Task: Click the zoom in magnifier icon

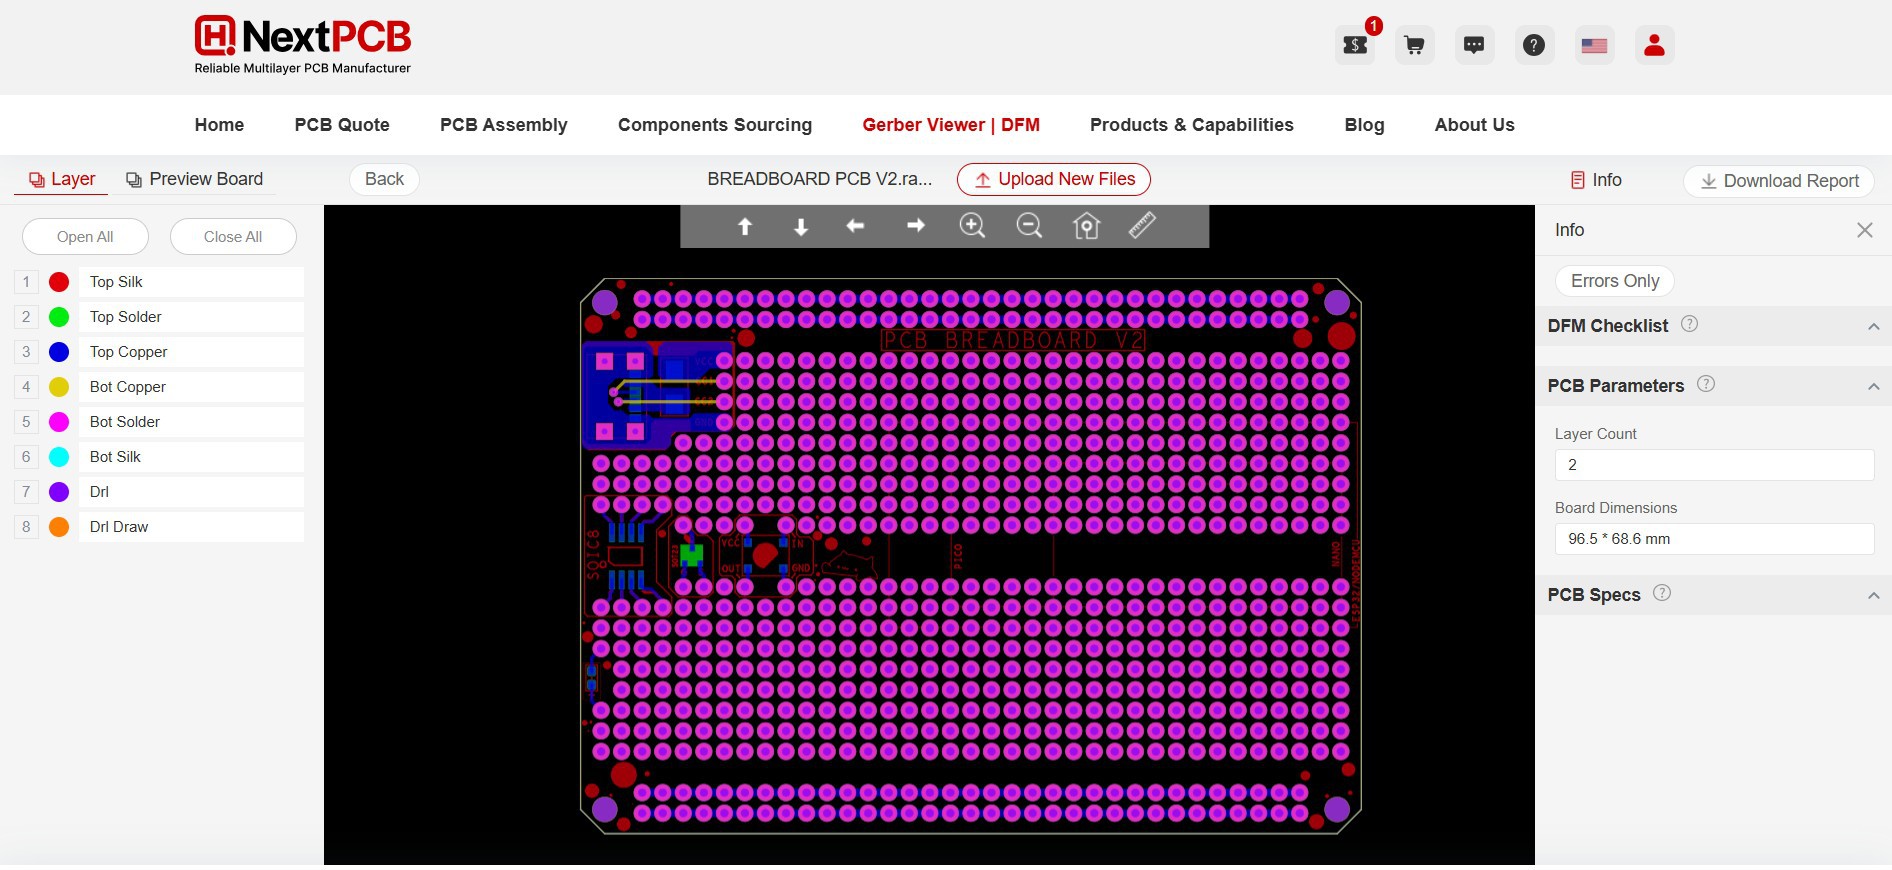Action: pos(972,226)
